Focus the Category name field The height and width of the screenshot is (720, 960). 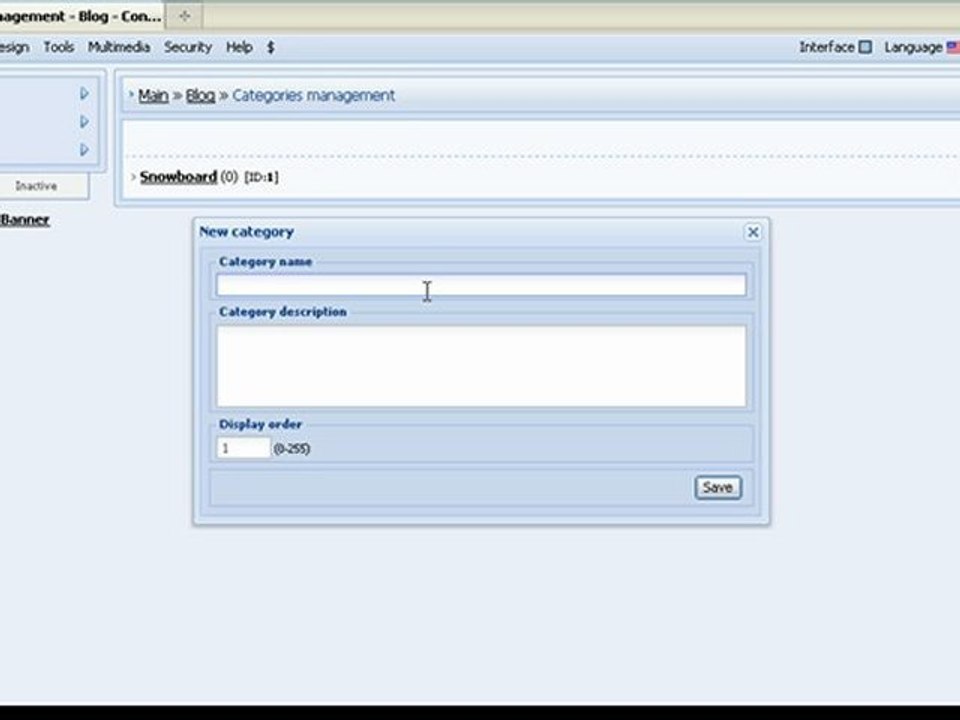coord(481,285)
